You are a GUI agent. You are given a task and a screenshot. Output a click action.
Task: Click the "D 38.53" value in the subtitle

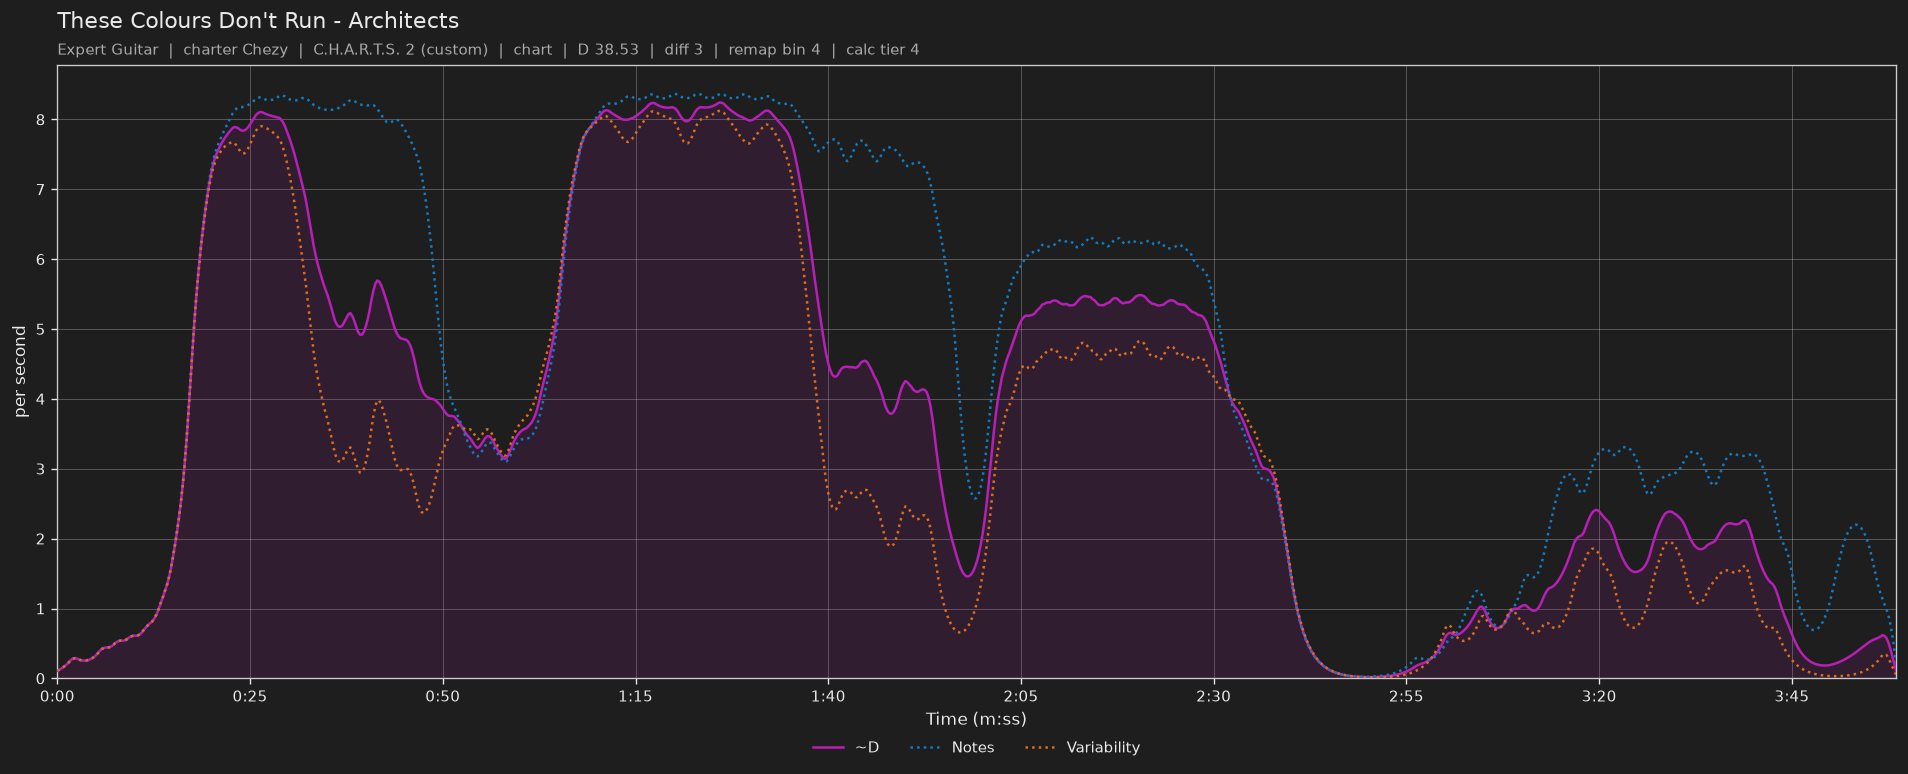tap(608, 50)
